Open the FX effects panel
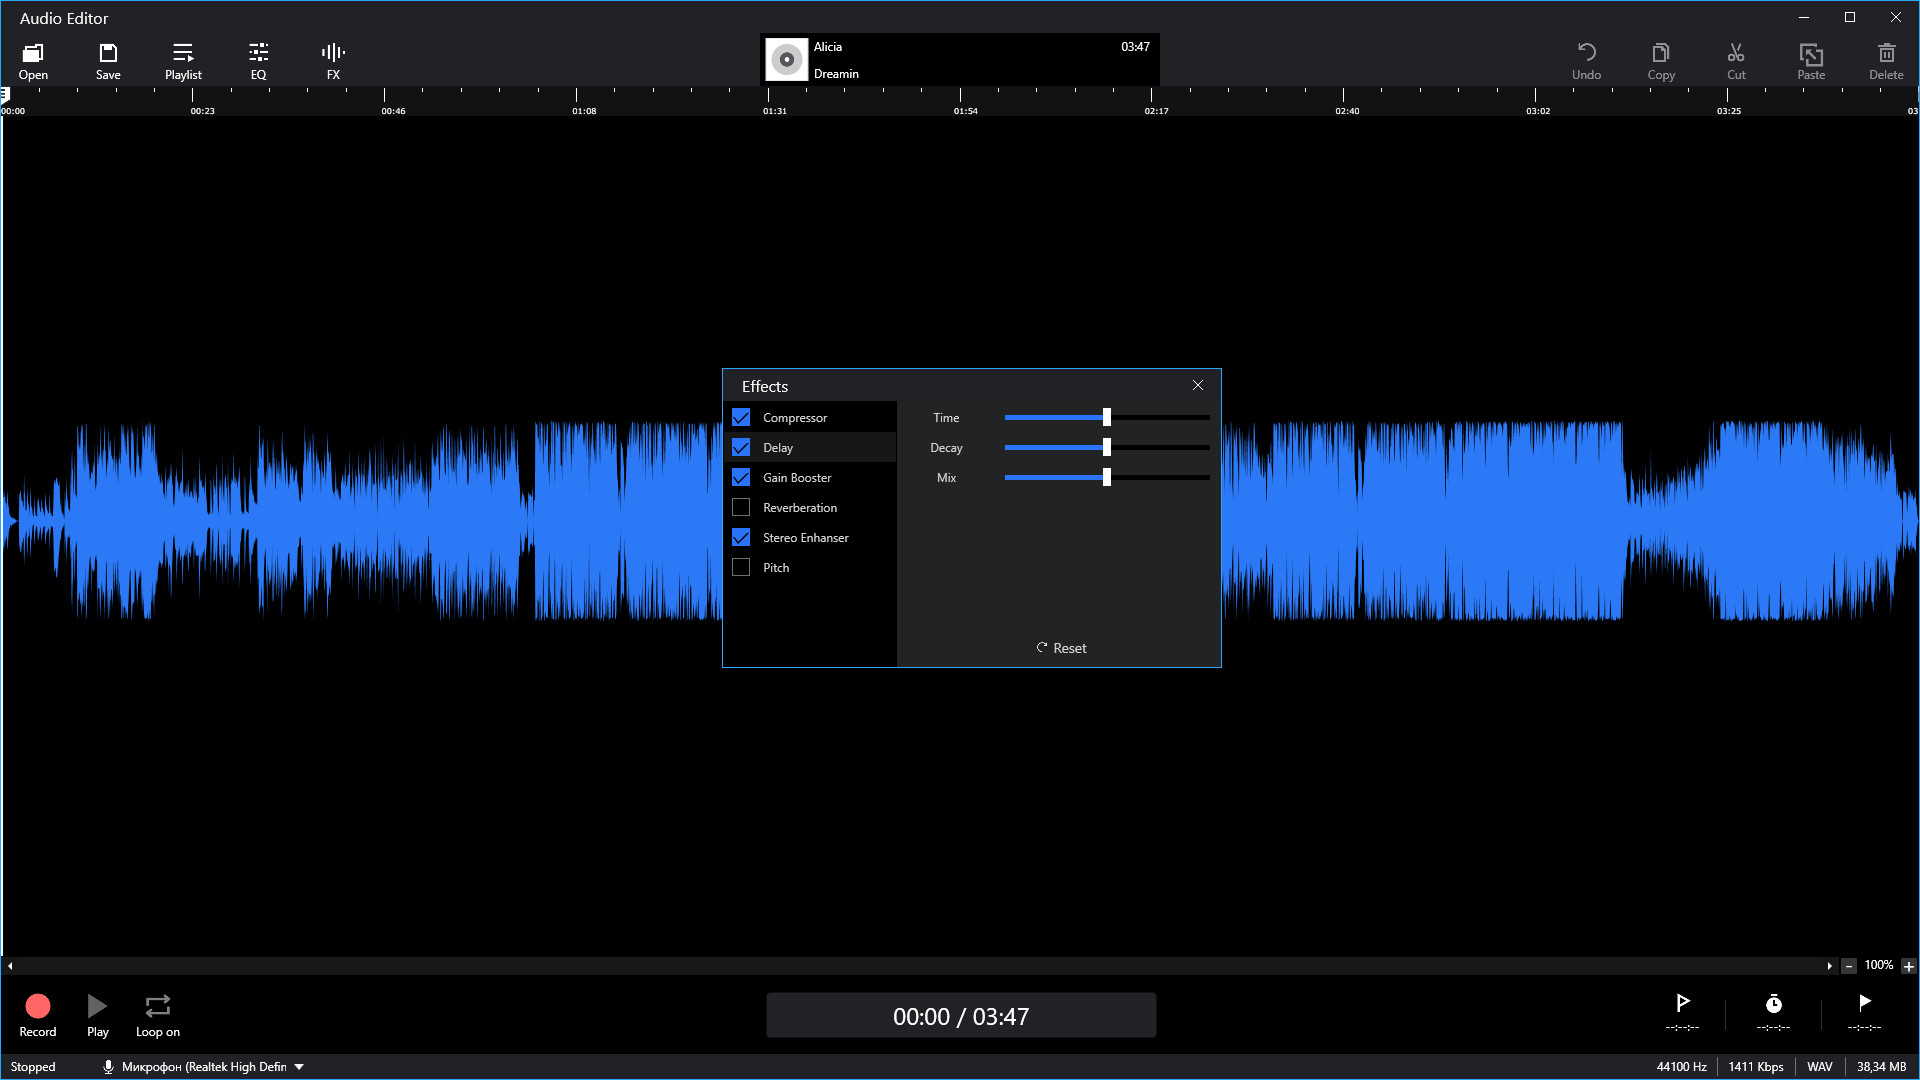Viewport: 1920px width, 1080px height. click(x=332, y=59)
